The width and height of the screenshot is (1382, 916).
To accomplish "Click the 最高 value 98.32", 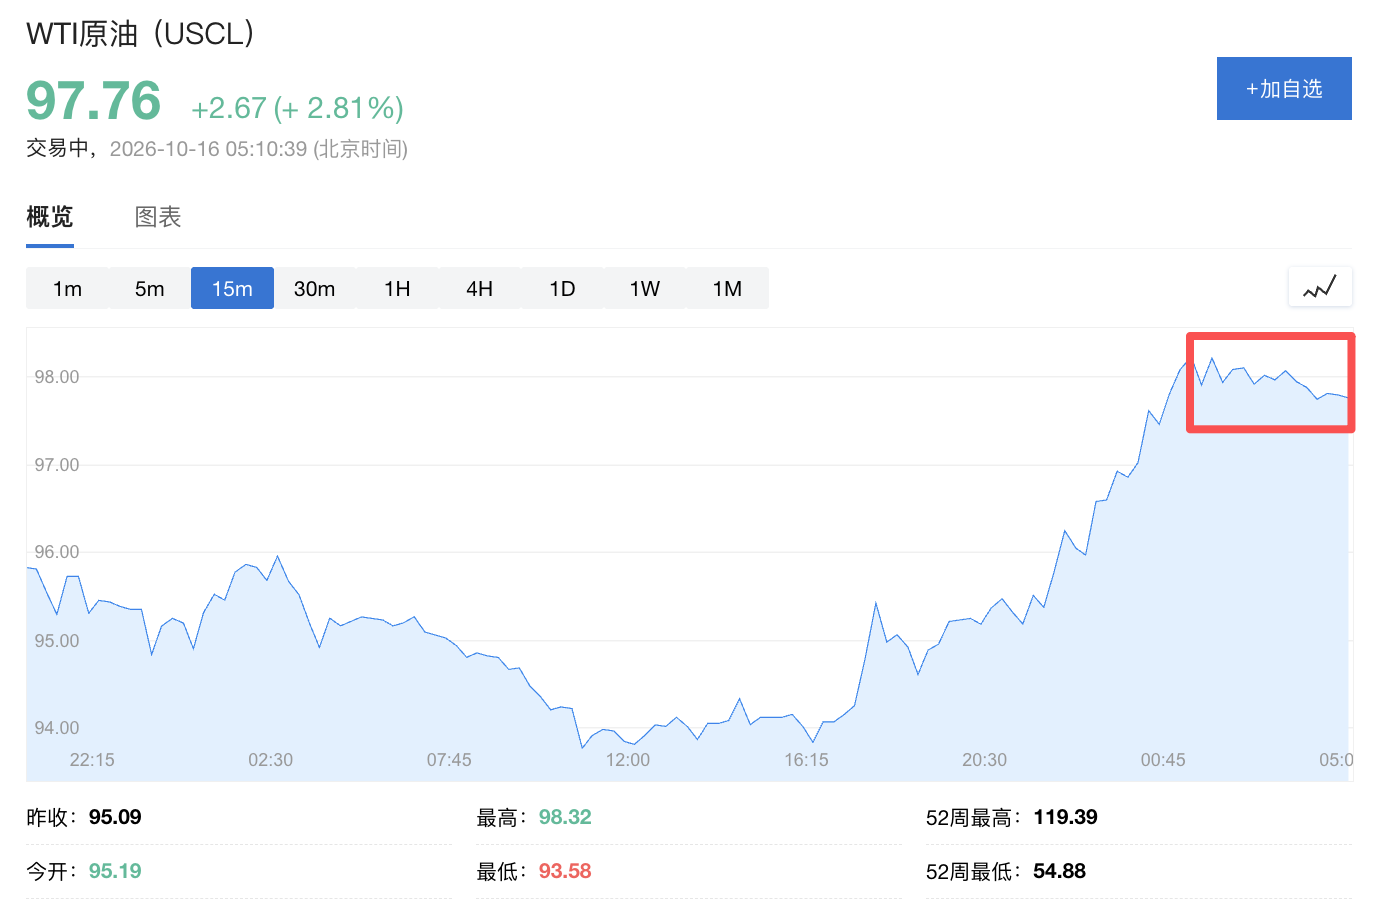I will (x=565, y=817).
